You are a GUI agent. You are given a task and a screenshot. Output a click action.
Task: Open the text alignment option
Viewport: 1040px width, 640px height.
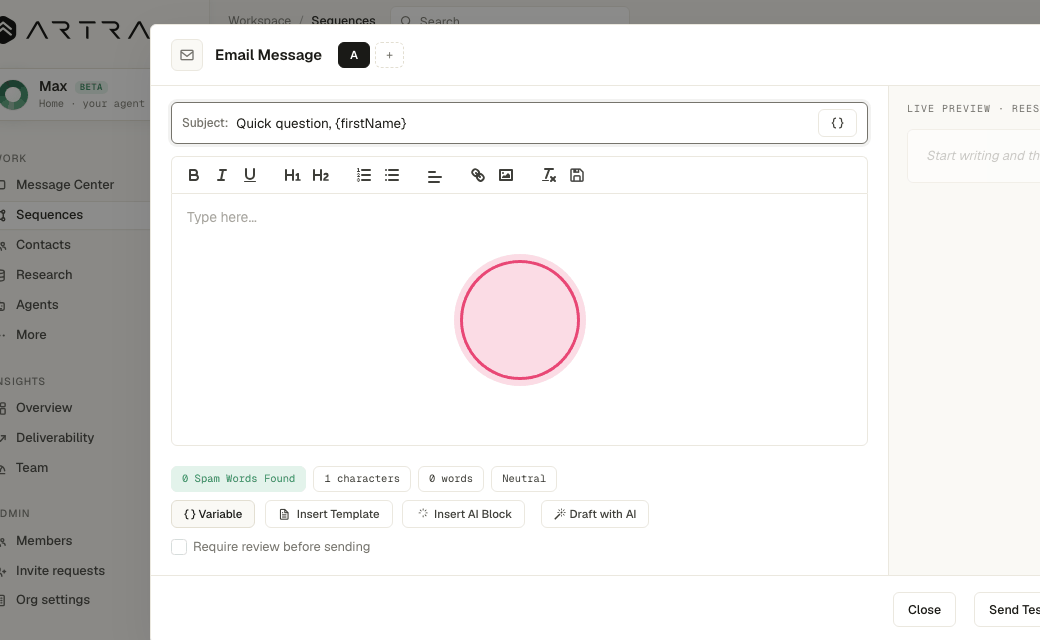[434, 175]
